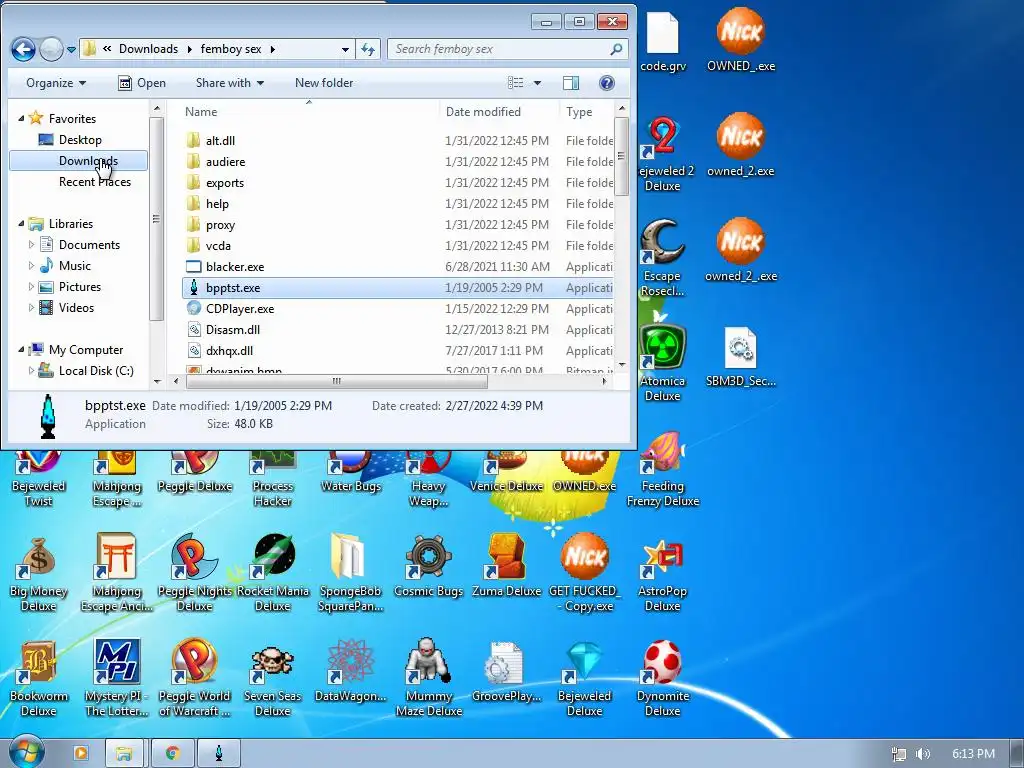Open the Water Bugs shortcut
Viewport: 1024px width, 768px height.
tap(351, 472)
